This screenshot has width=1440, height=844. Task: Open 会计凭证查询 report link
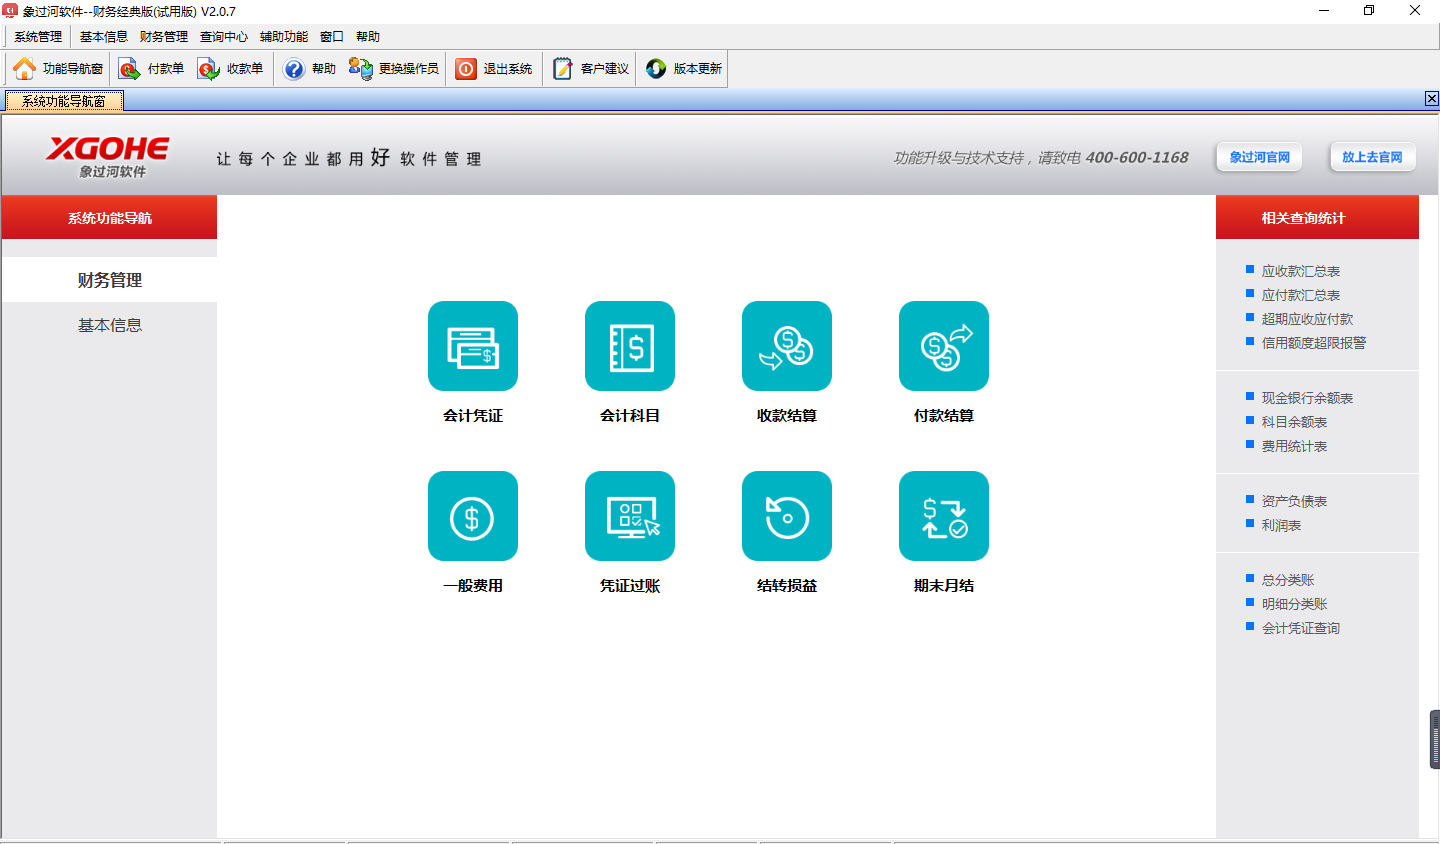(1300, 628)
